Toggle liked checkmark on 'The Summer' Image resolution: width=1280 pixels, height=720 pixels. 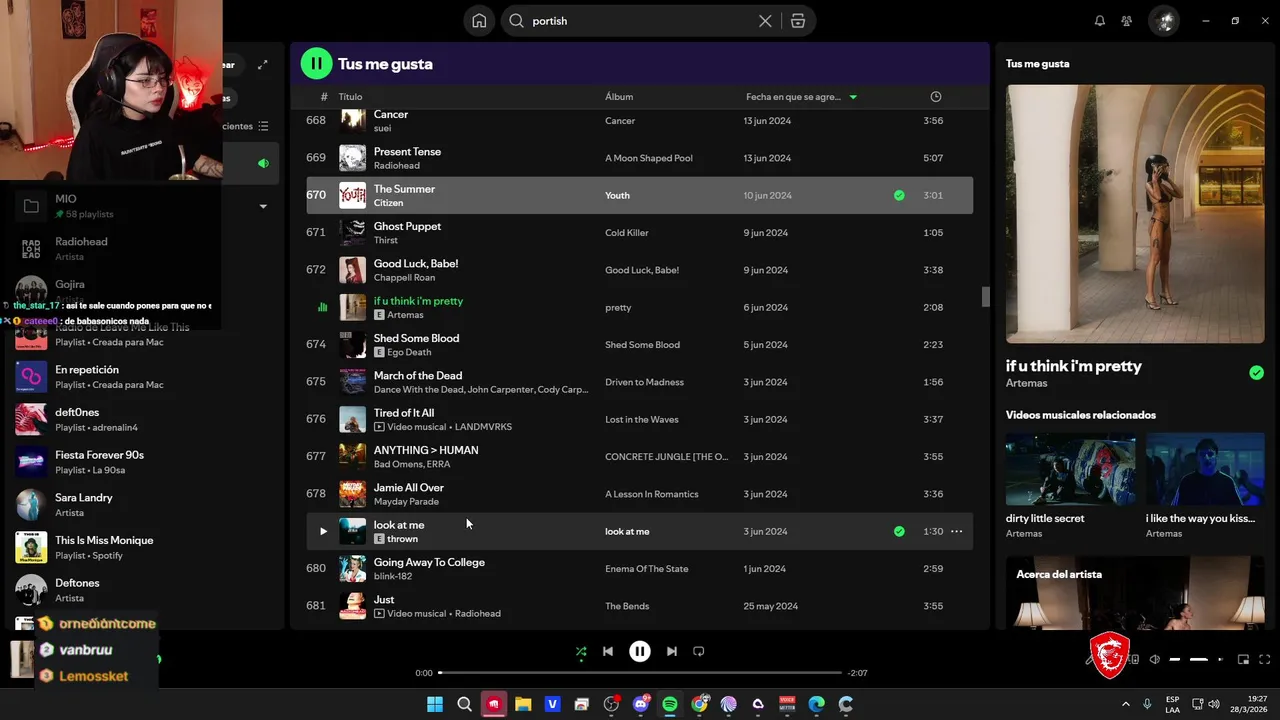click(x=899, y=196)
